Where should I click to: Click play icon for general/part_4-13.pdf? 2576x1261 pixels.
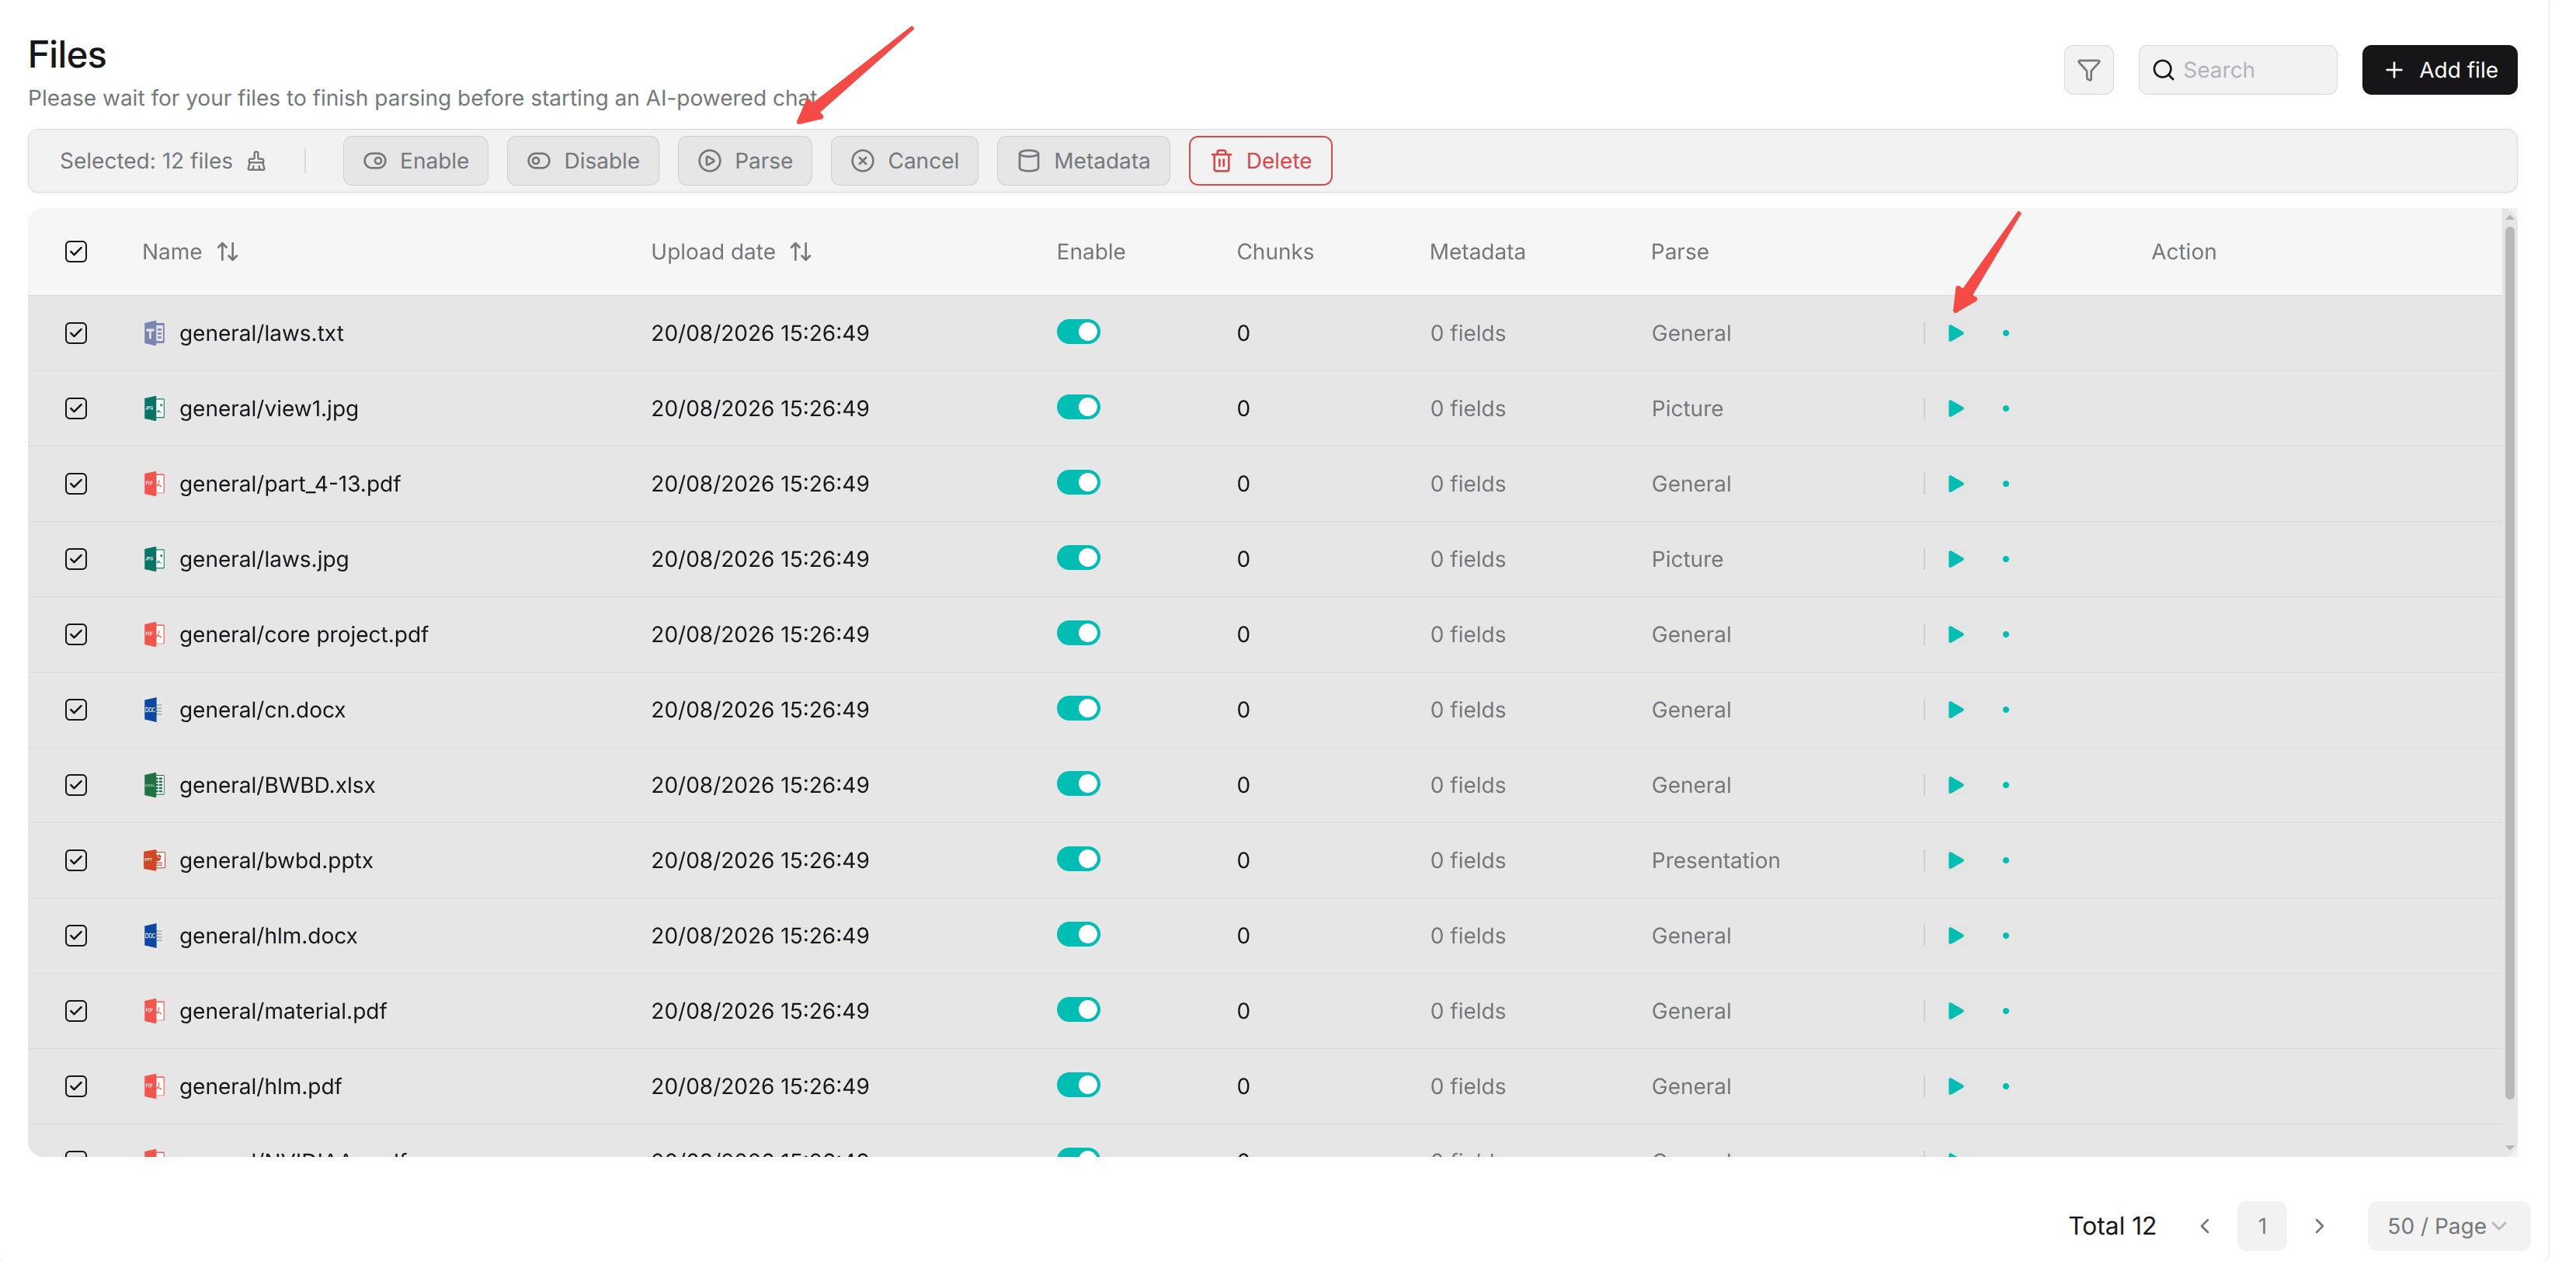click(x=1955, y=484)
